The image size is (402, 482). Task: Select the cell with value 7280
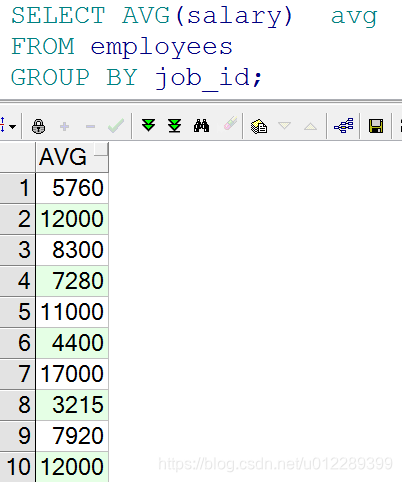72,281
